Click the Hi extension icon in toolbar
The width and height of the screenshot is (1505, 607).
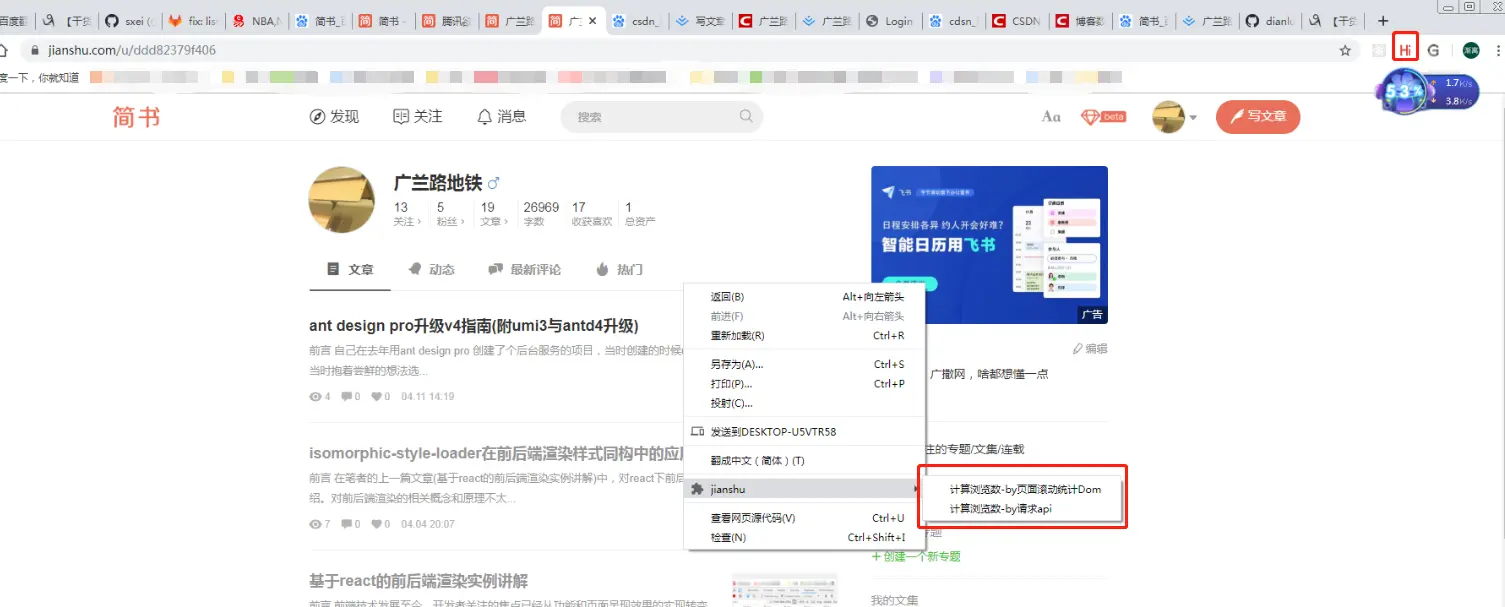click(x=1406, y=49)
